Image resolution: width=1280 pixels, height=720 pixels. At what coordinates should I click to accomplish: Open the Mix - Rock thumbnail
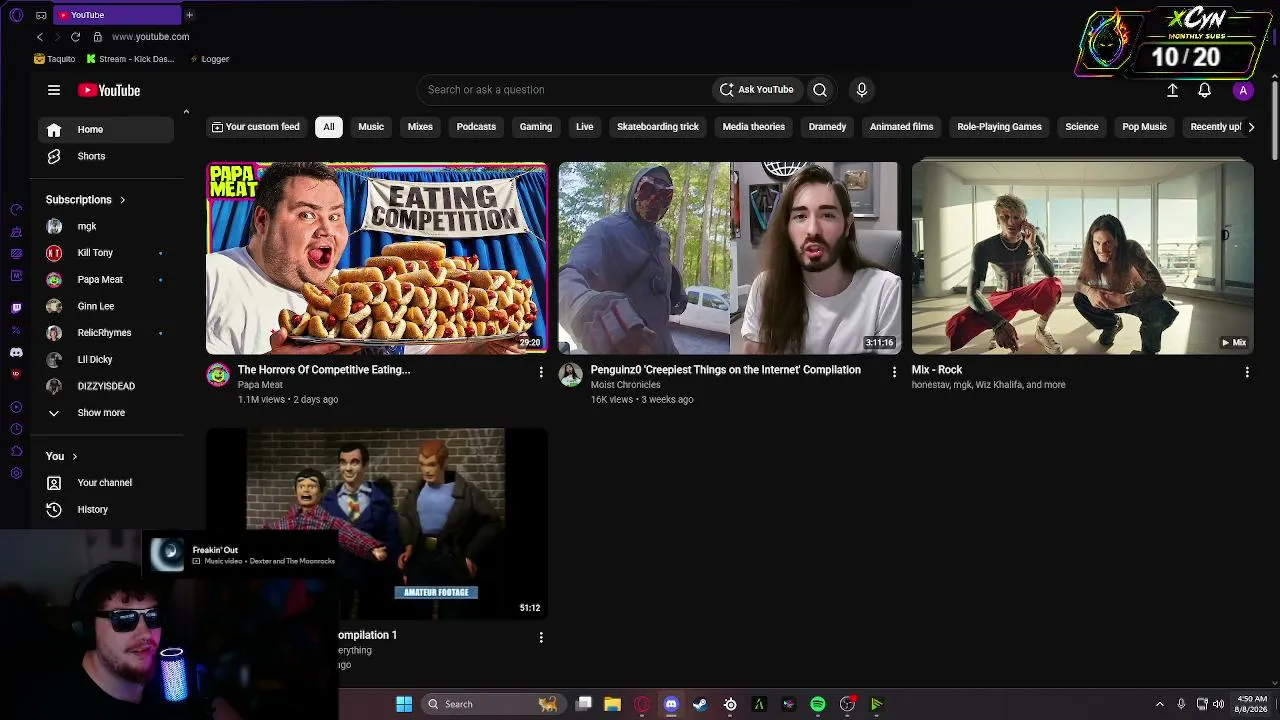tap(1082, 258)
